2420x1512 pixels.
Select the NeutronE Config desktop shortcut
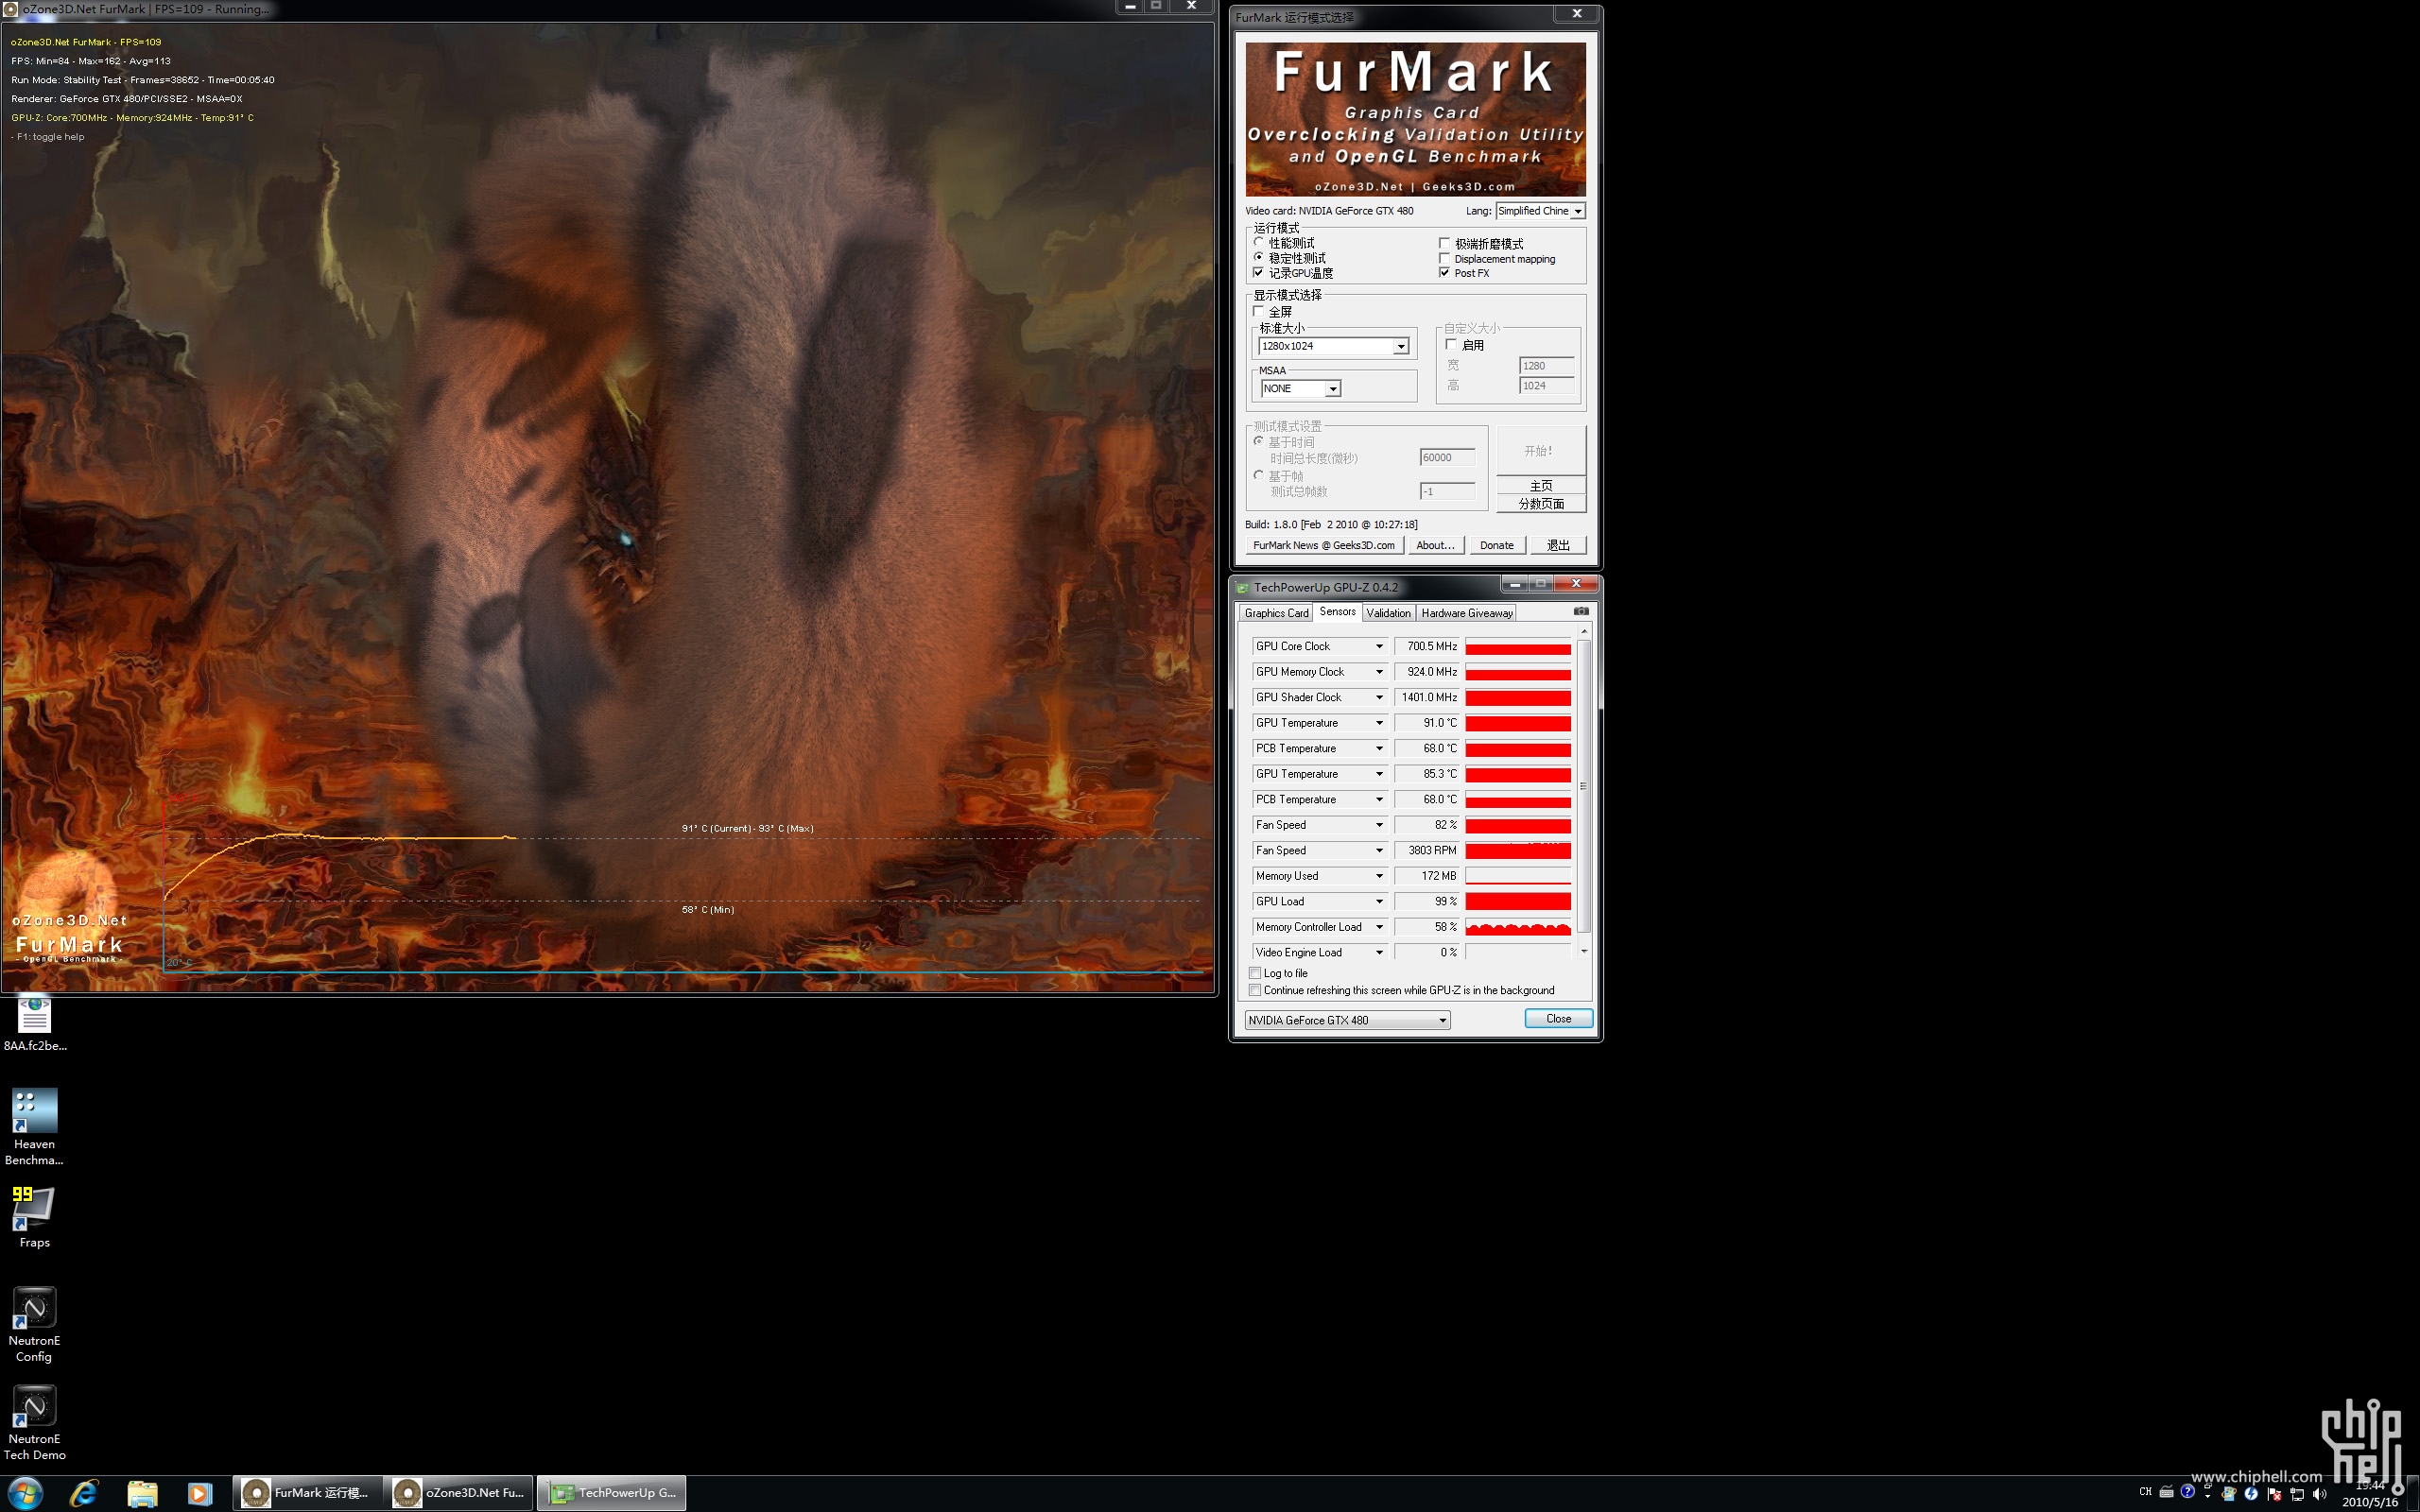coord(34,1324)
